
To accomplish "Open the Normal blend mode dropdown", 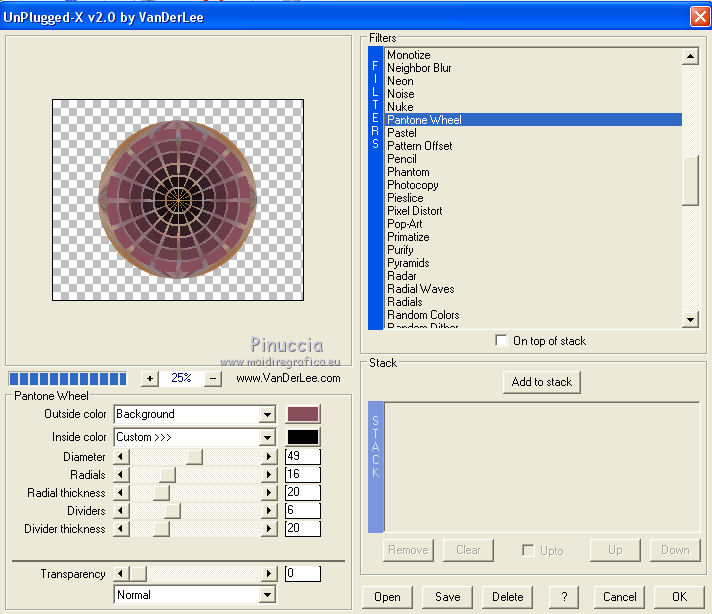I will point(267,595).
